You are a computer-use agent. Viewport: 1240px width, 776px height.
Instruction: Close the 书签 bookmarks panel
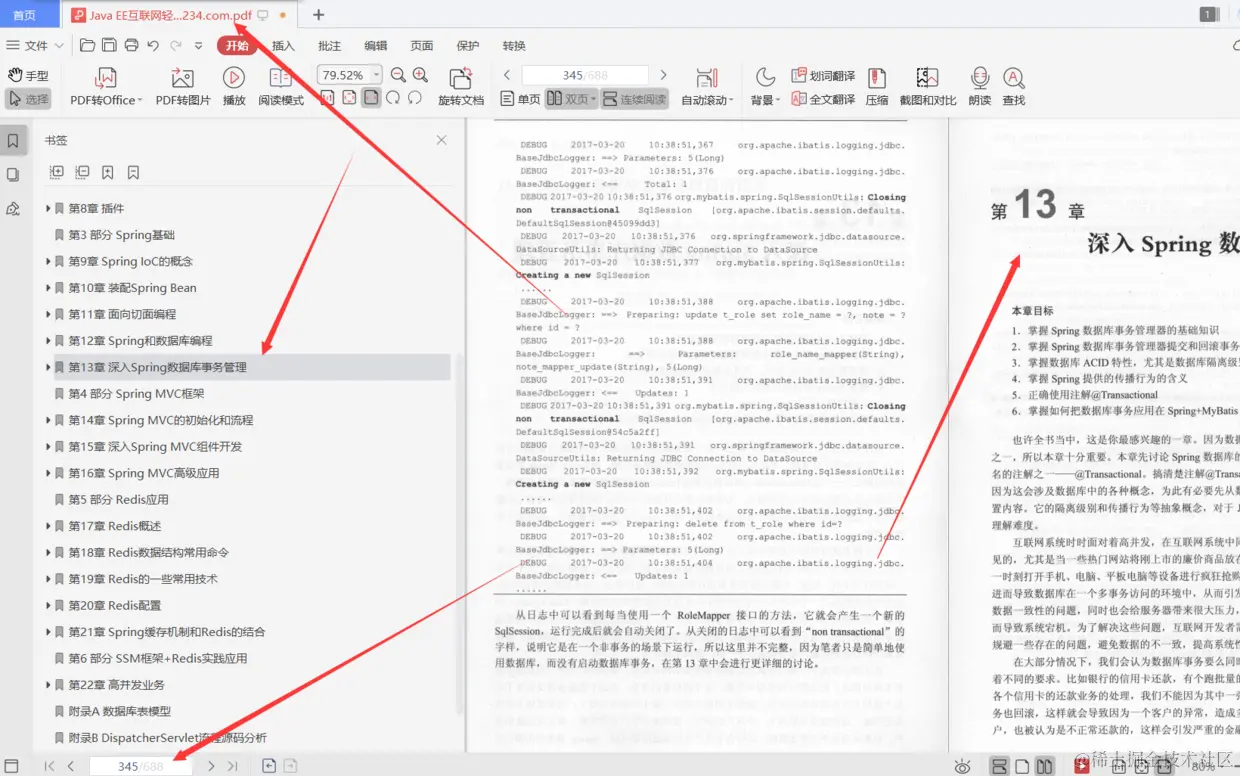click(442, 140)
